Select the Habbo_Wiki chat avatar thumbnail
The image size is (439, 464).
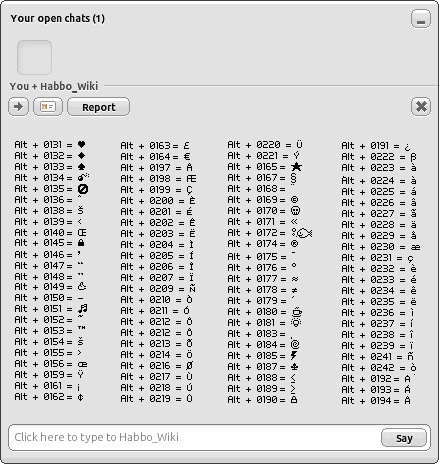coord(34,57)
